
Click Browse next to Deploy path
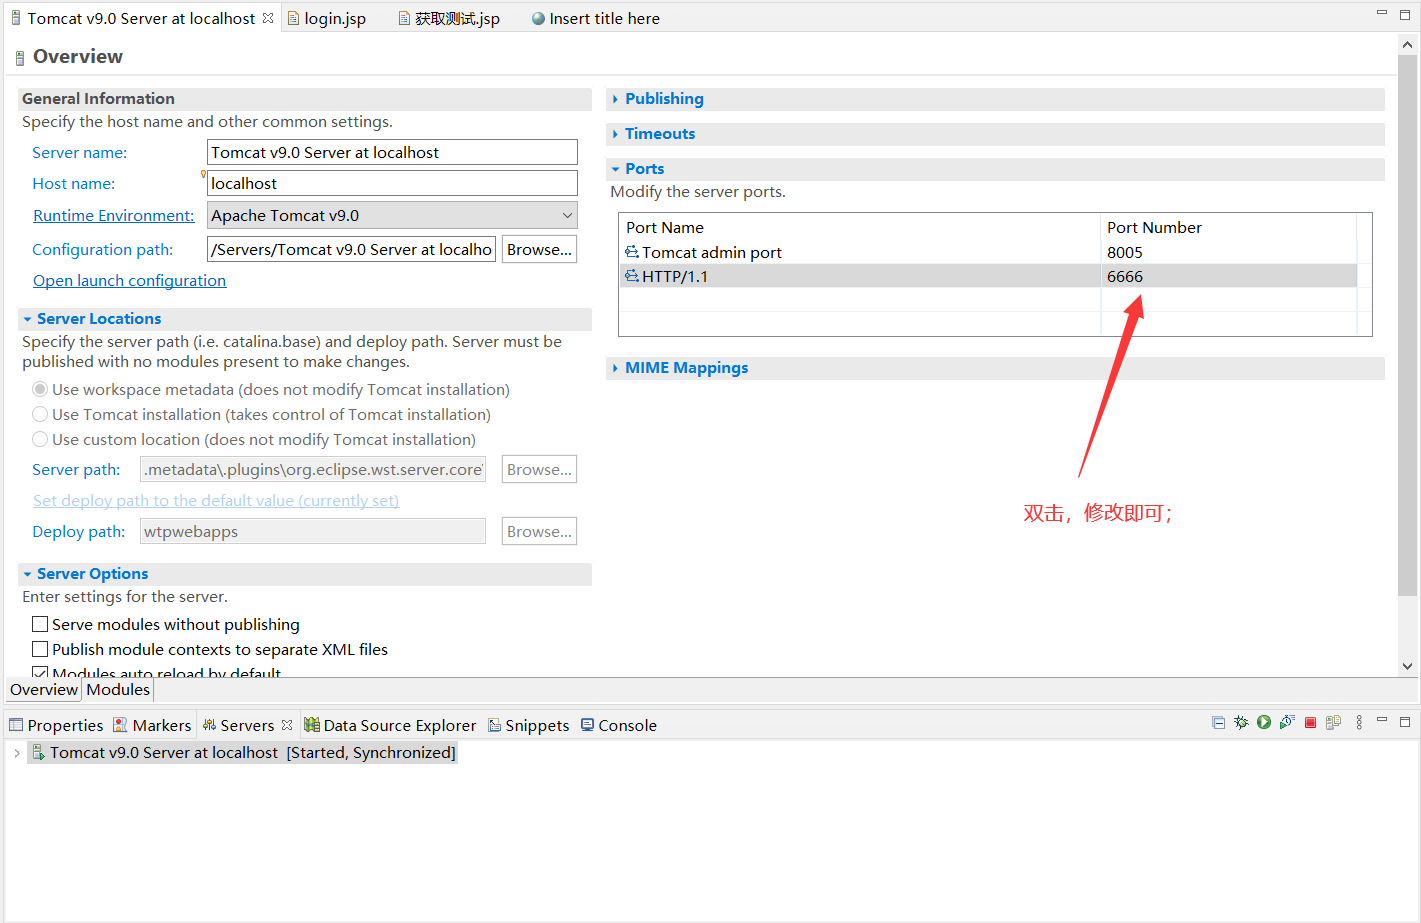[539, 531]
